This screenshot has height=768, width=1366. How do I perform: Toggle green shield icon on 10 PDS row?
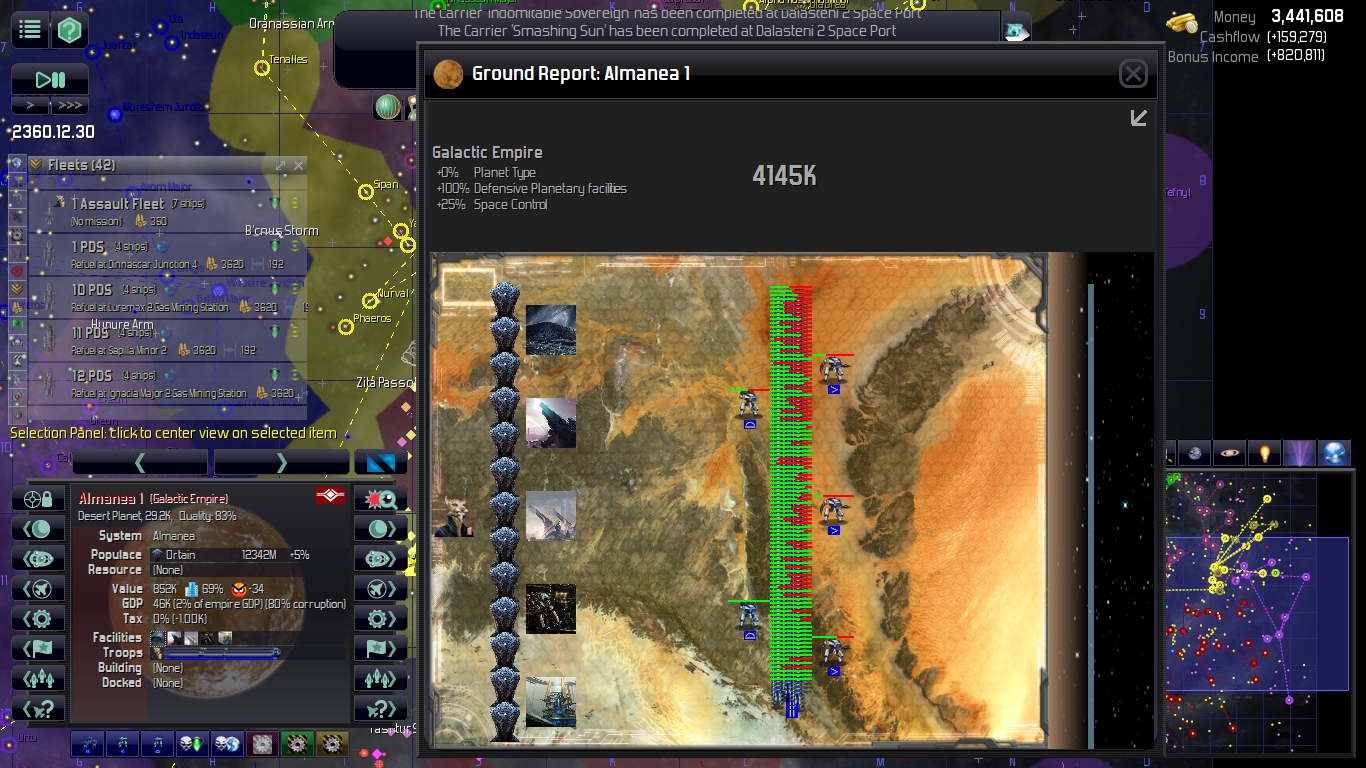pos(275,289)
